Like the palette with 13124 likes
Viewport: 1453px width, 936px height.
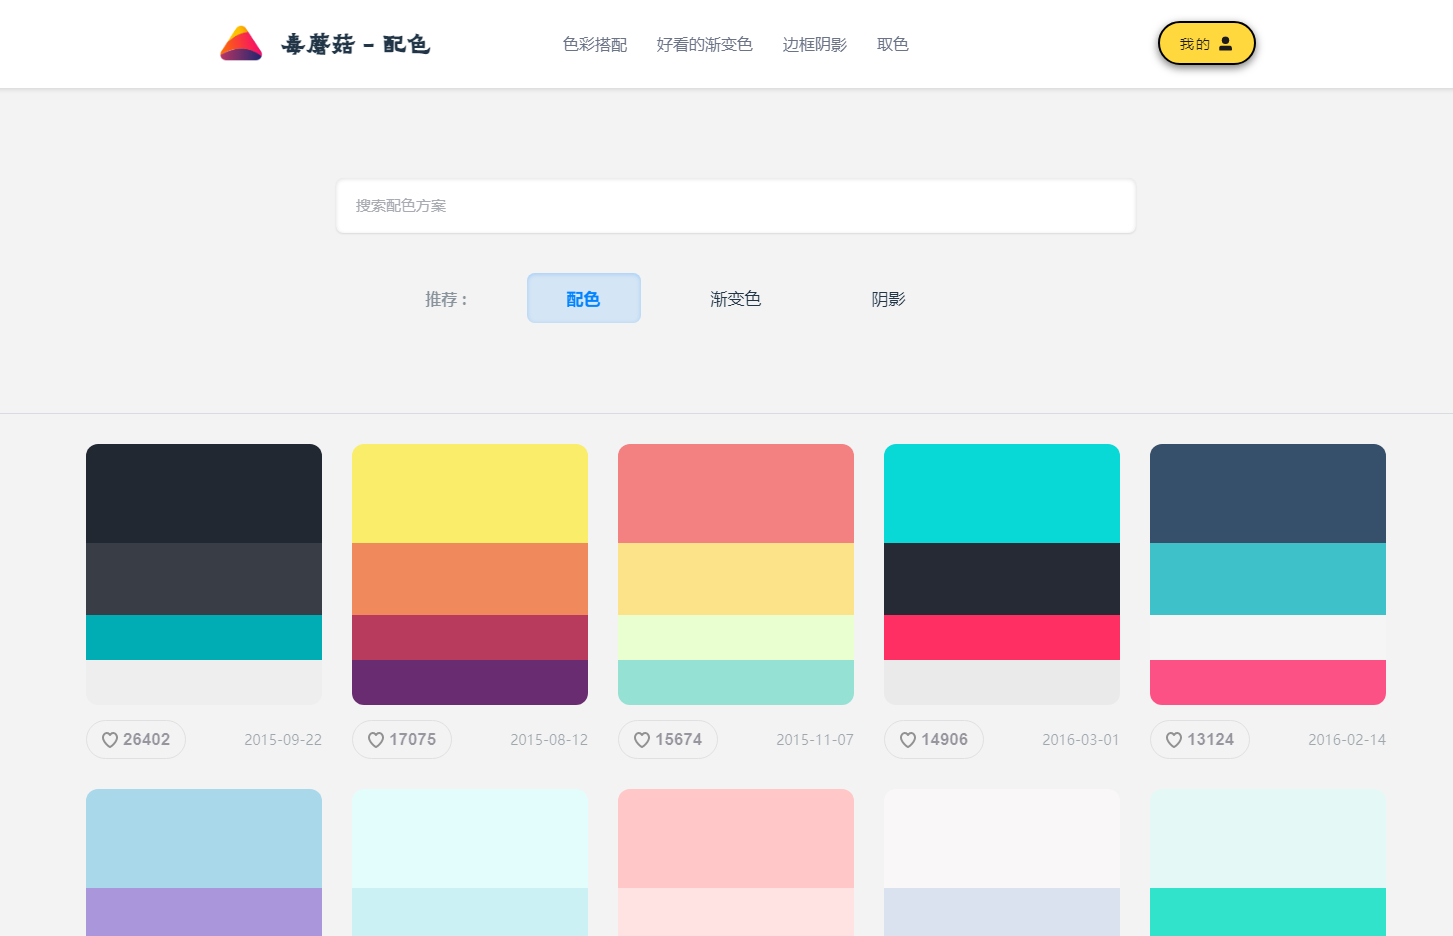[1200, 740]
